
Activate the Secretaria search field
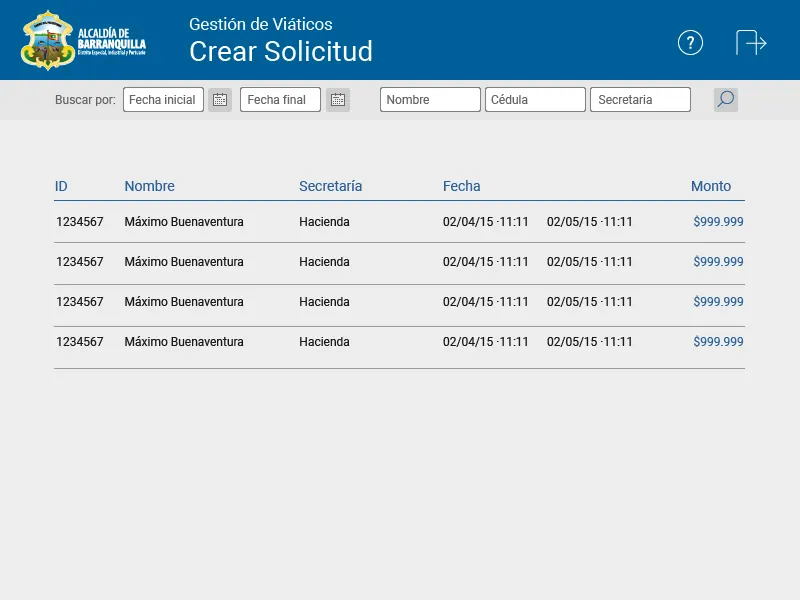640,99
